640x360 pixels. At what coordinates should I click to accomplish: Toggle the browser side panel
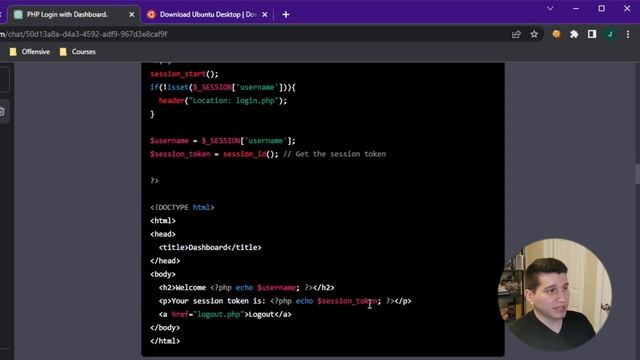click(x=592, y=34)
